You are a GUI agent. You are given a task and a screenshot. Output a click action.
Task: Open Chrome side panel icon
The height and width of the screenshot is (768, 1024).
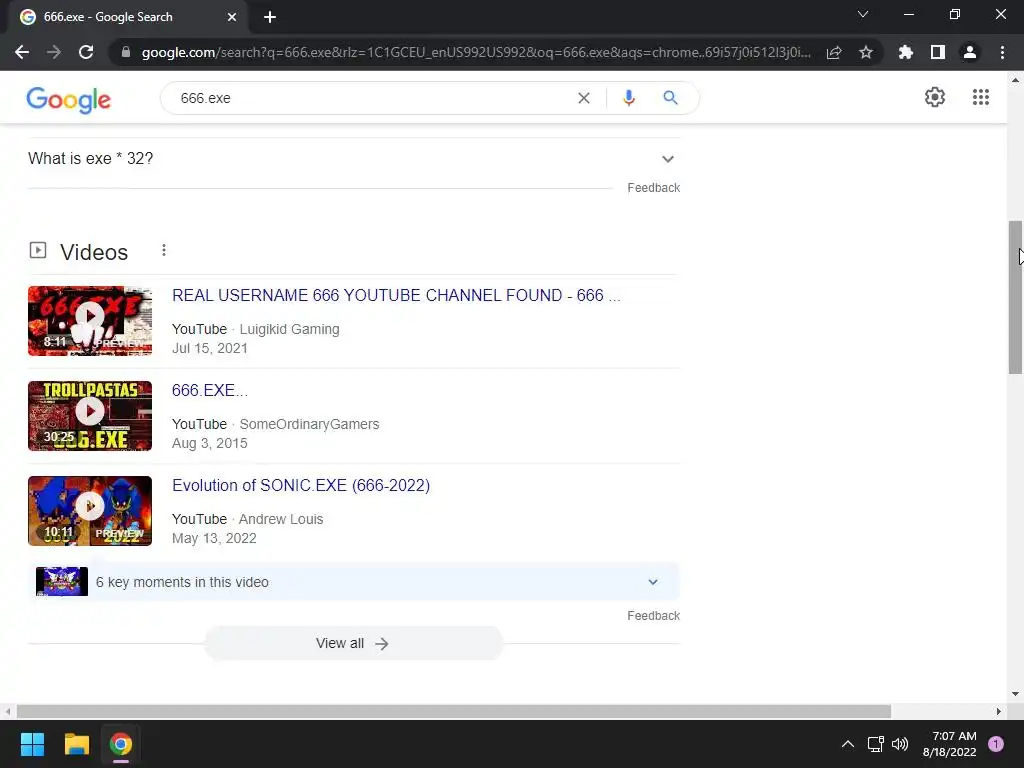coord(938,52)
